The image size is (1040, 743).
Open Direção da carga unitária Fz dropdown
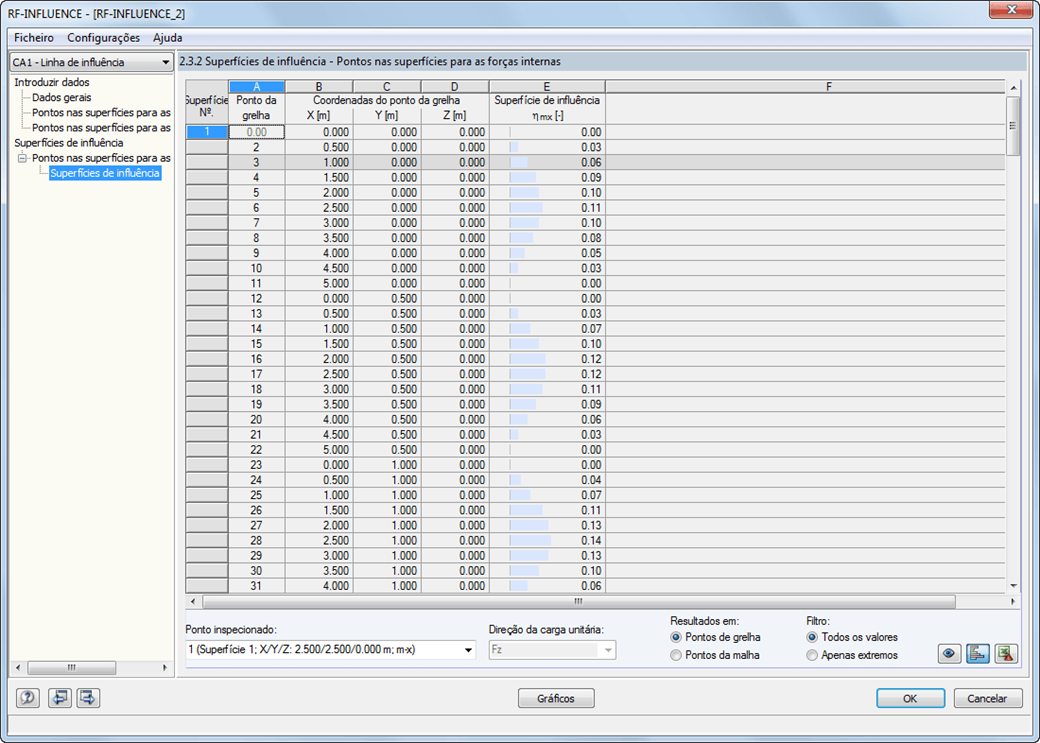click(x=552, y=649)
